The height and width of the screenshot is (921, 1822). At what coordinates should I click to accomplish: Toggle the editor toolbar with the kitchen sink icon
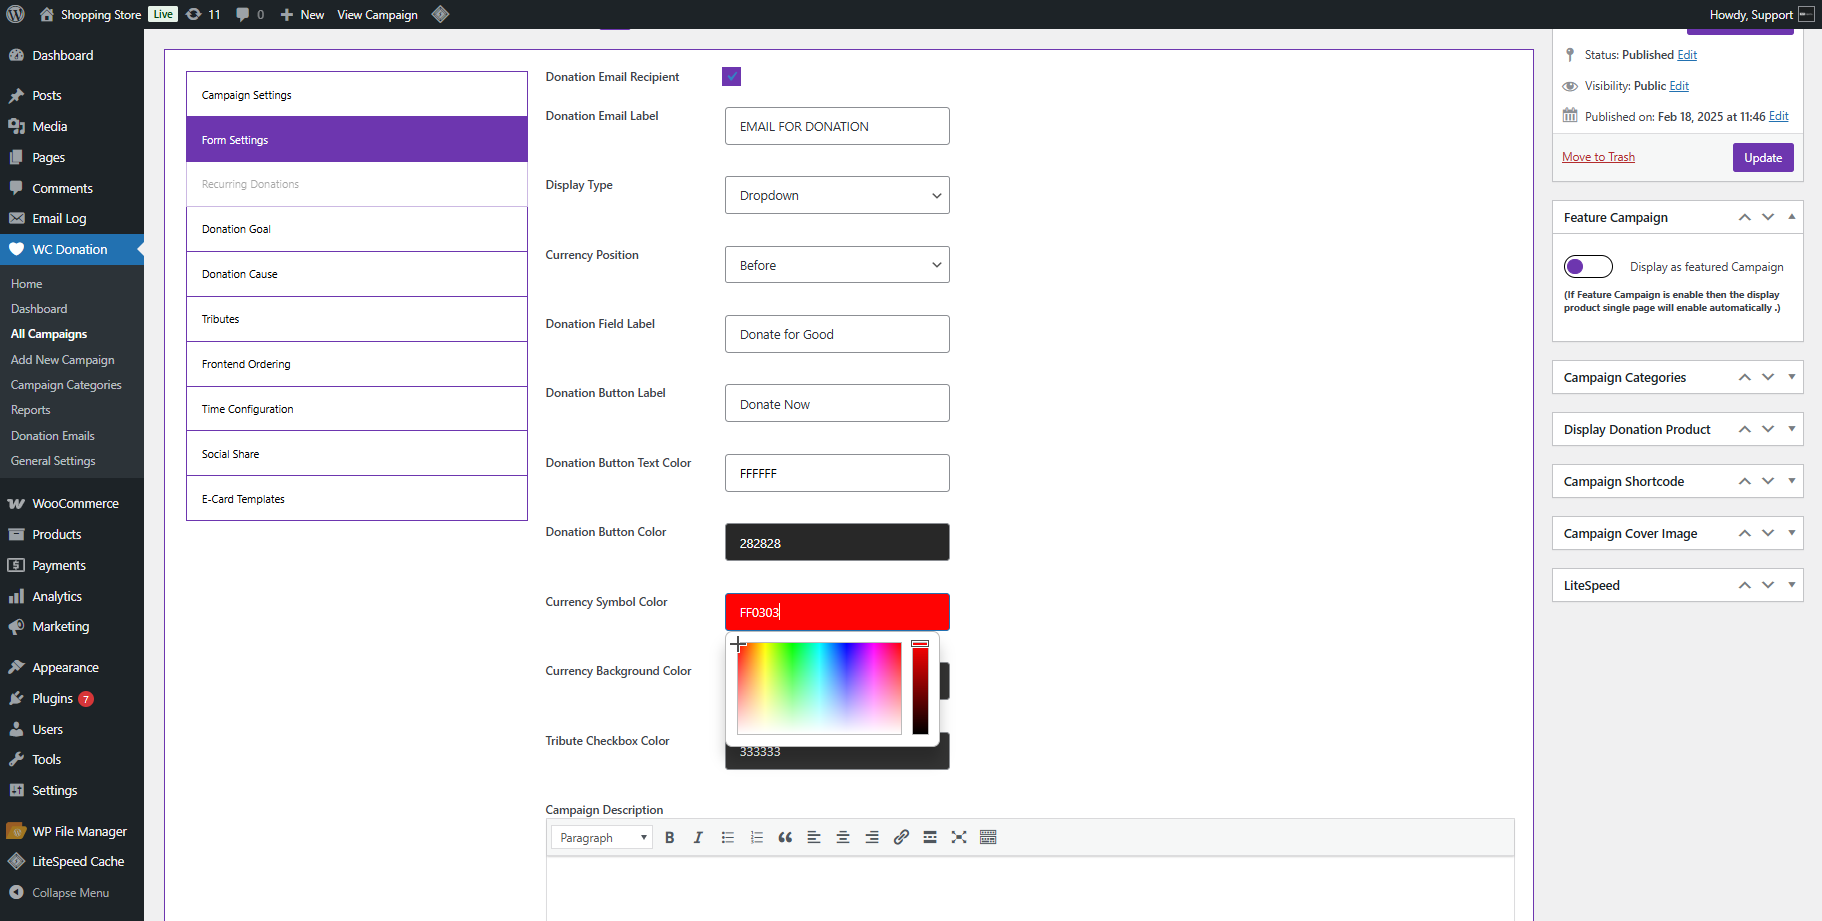988,838
